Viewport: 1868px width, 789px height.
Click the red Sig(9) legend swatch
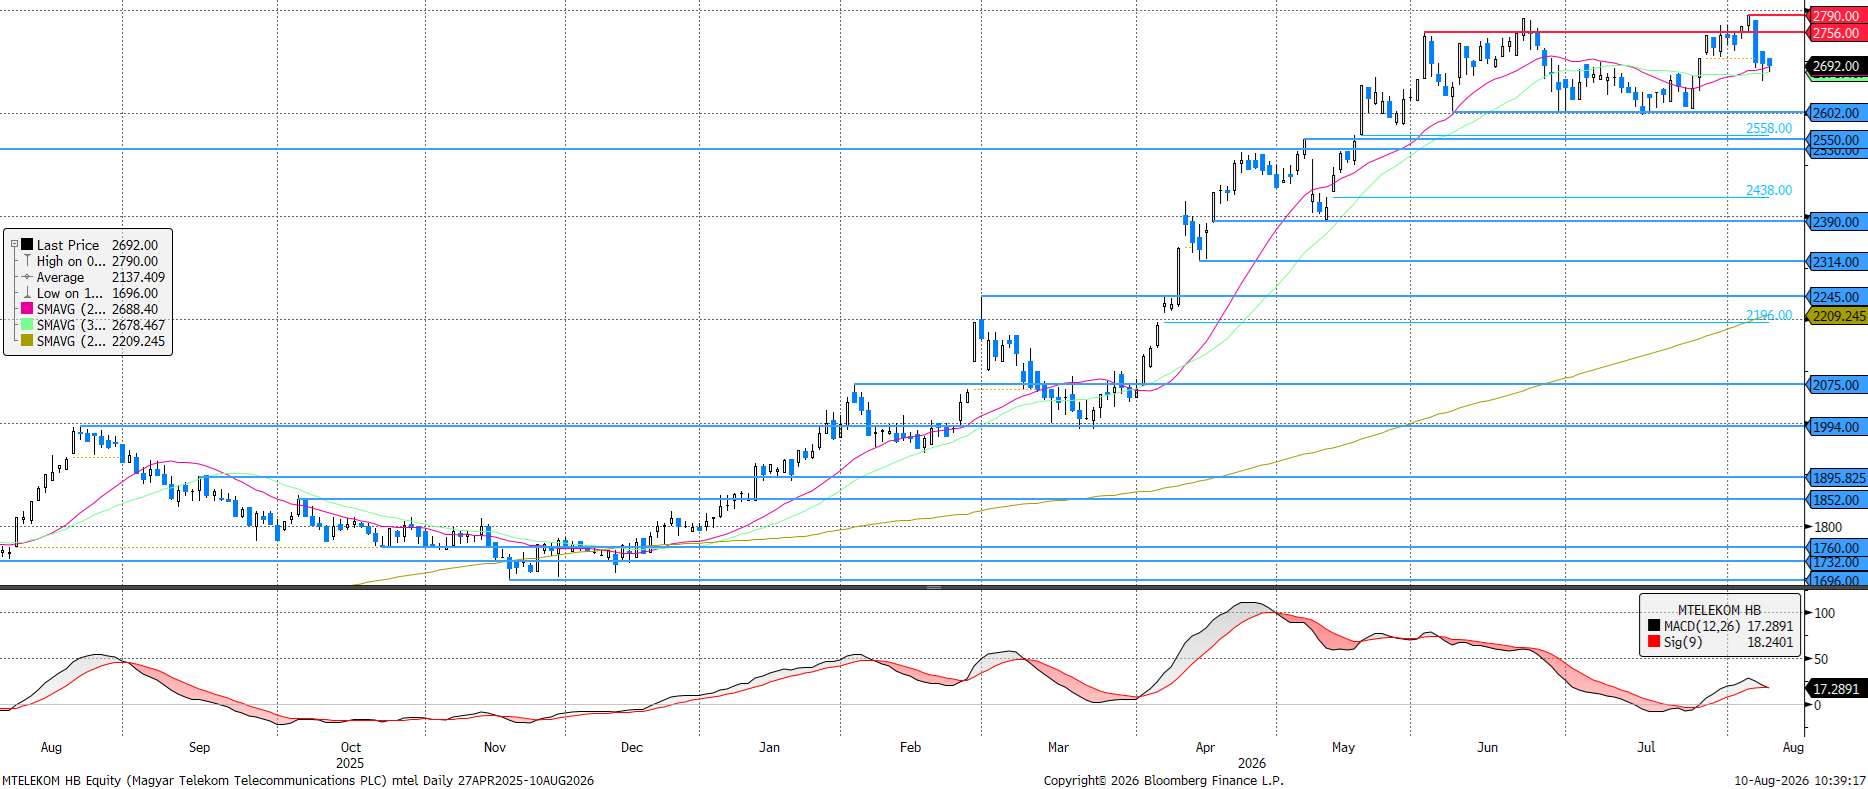pos(1654,641)
